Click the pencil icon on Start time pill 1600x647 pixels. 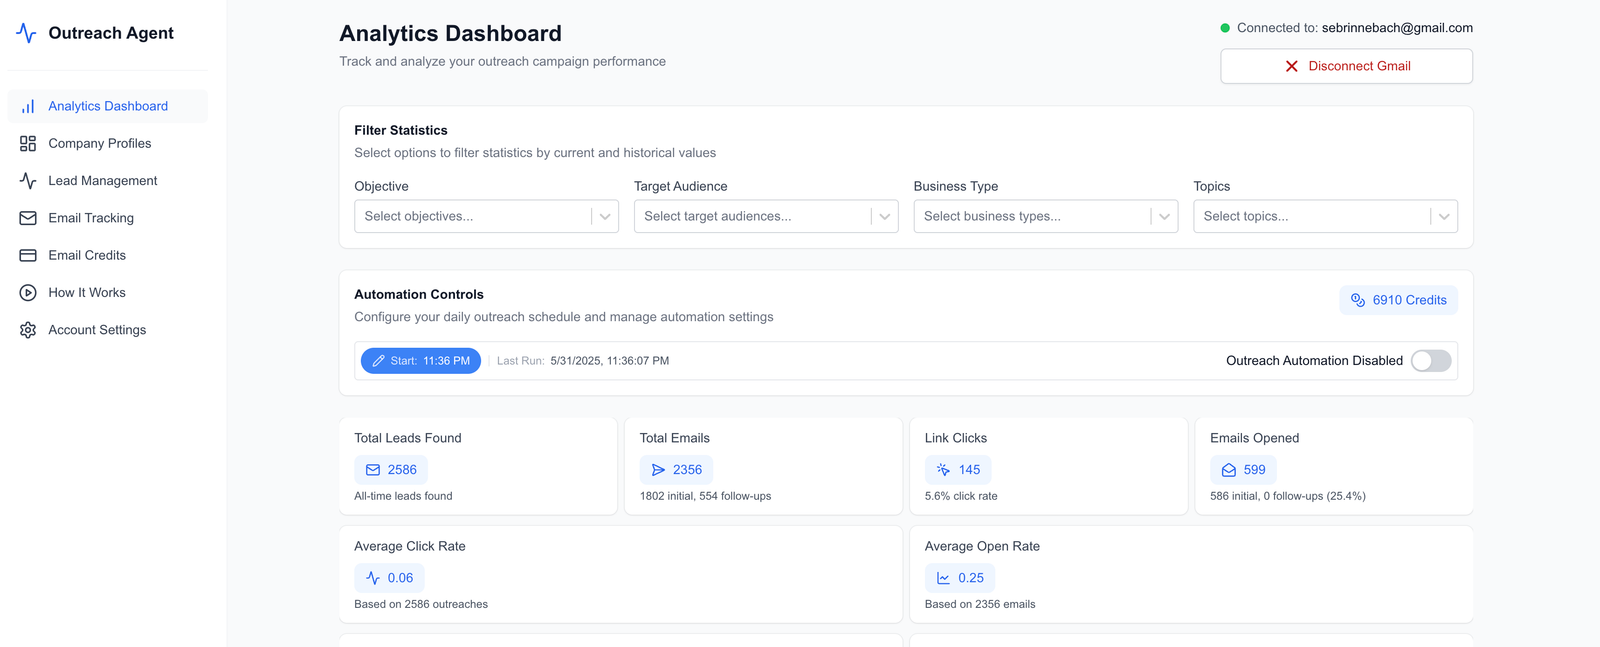379,361
